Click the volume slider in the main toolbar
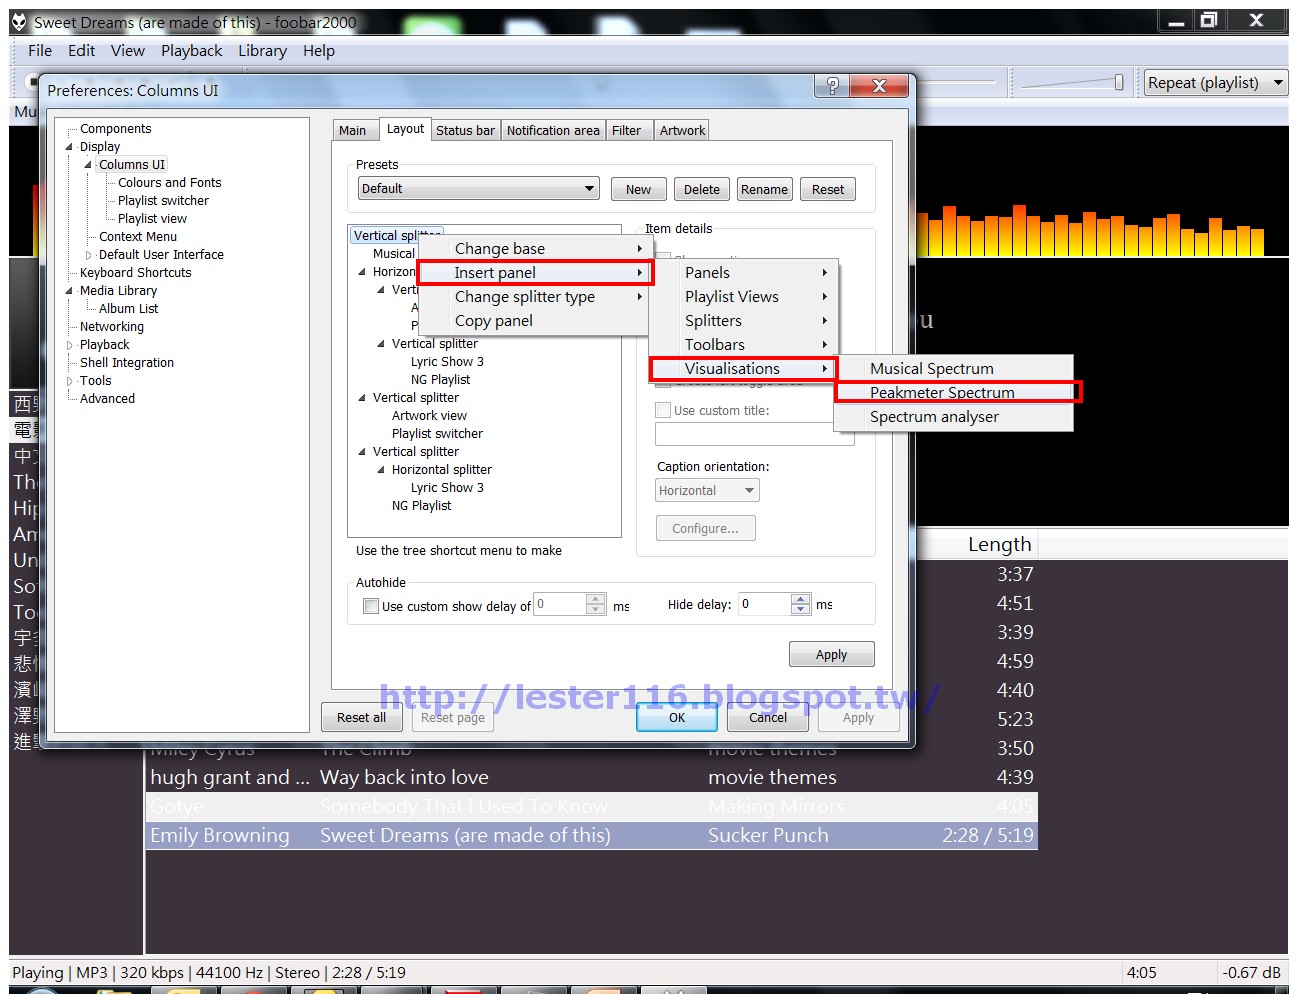The width and height of the screenshot is (1298, 994). click(1072, 83)
